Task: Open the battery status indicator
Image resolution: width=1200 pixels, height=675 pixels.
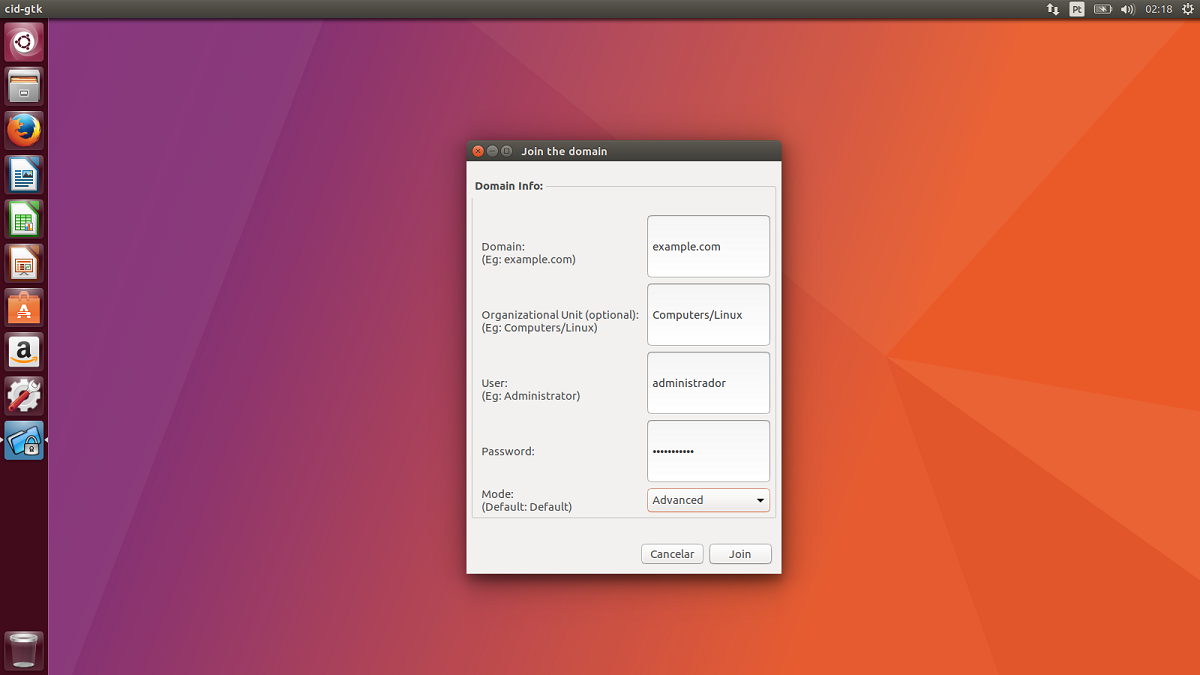Action: [x=1103, y=9]
